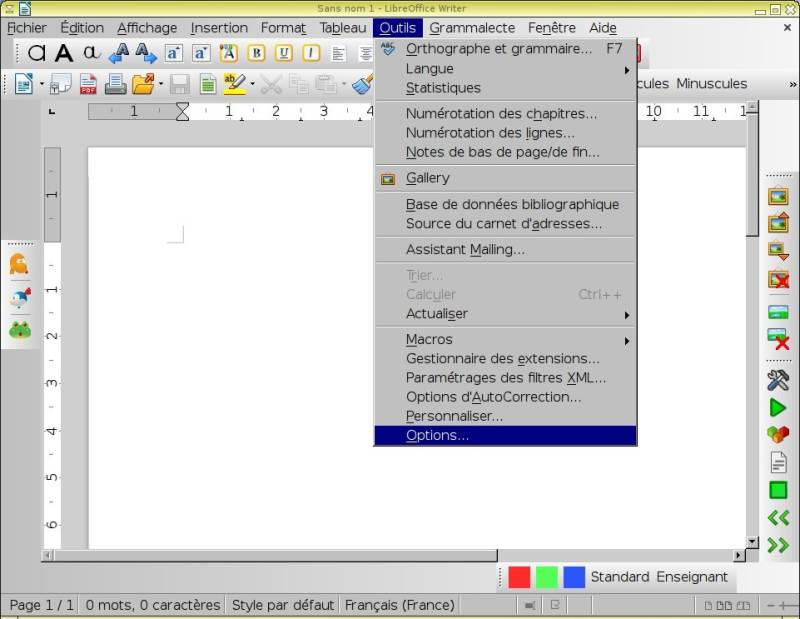Expand the Macros submenu
The height and width of the screenshot is (619, 800).
point(505,339)
